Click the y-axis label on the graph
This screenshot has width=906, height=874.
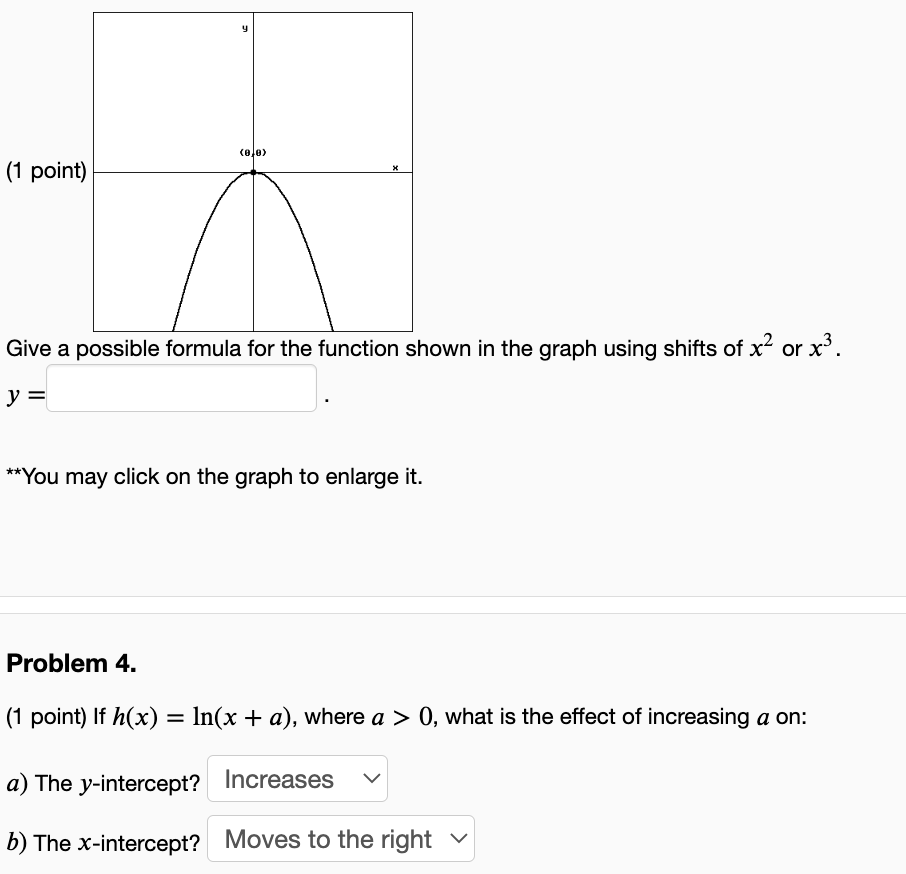coord(246,27)
